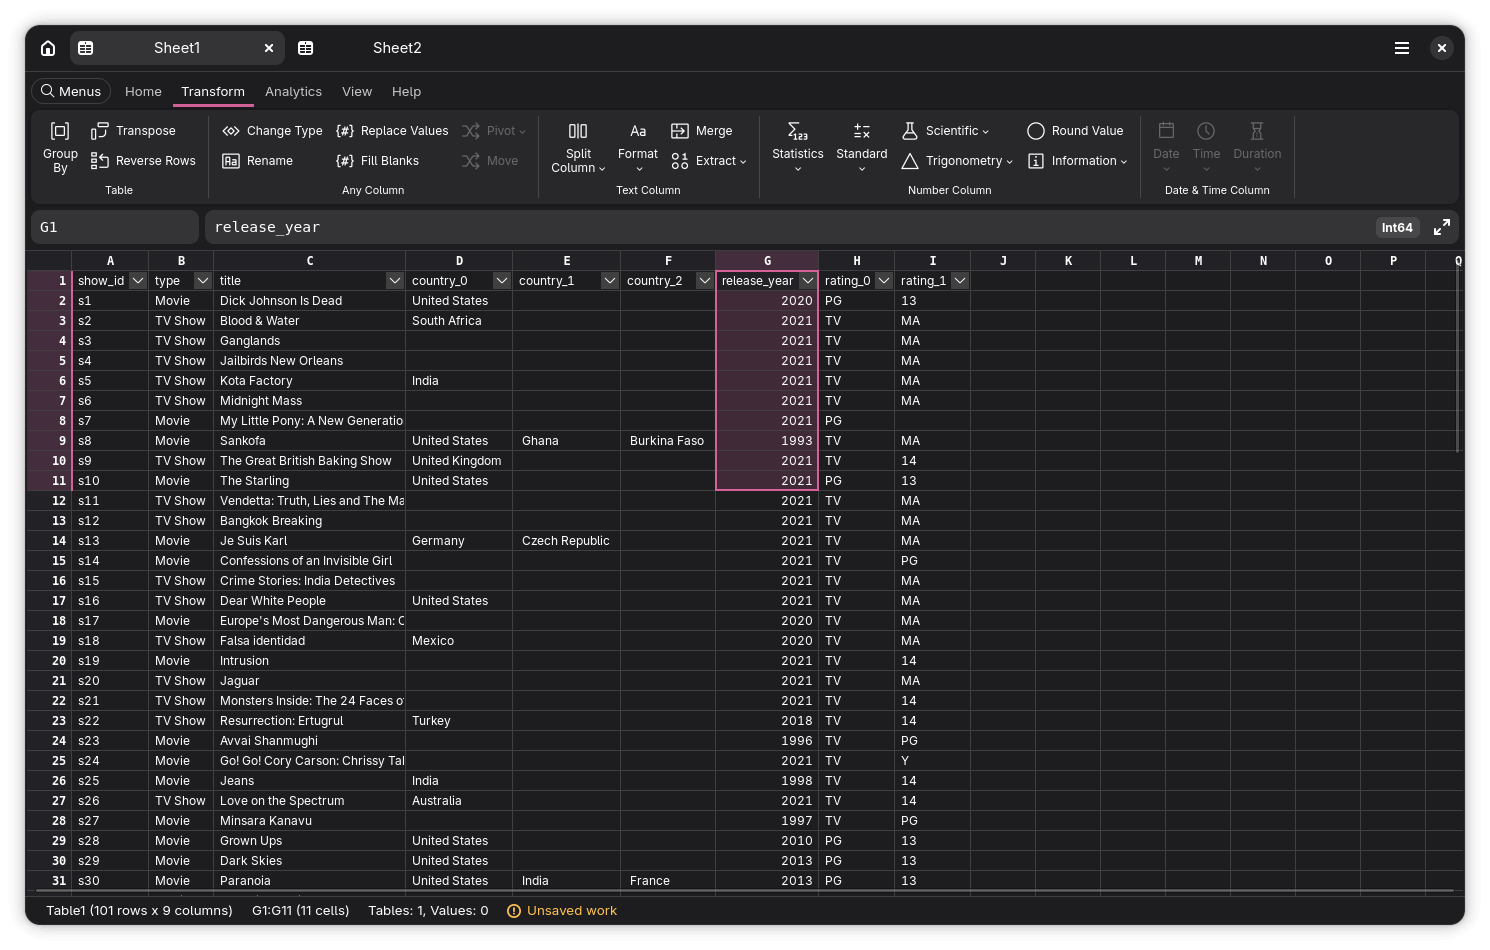Image resolution: width=1490 pixels, height=950 pixels.
Task: Open the Help tab
Action: (406, 91)
